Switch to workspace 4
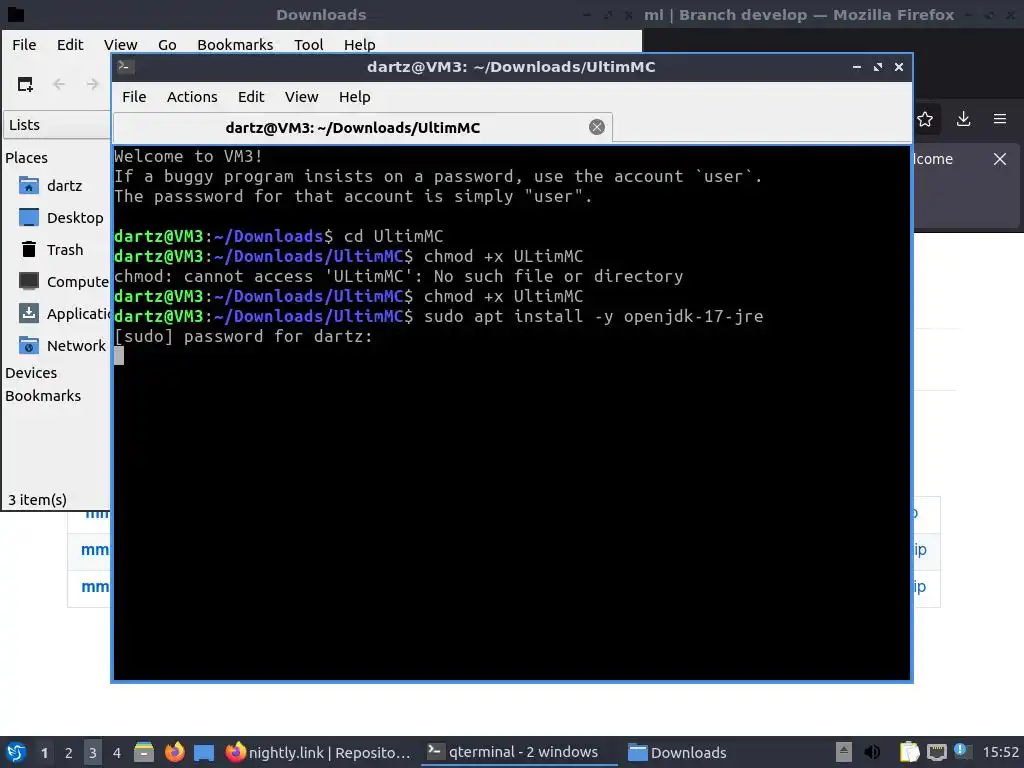Viewport: 1024px width, 768px height. [x=117, y=752]
